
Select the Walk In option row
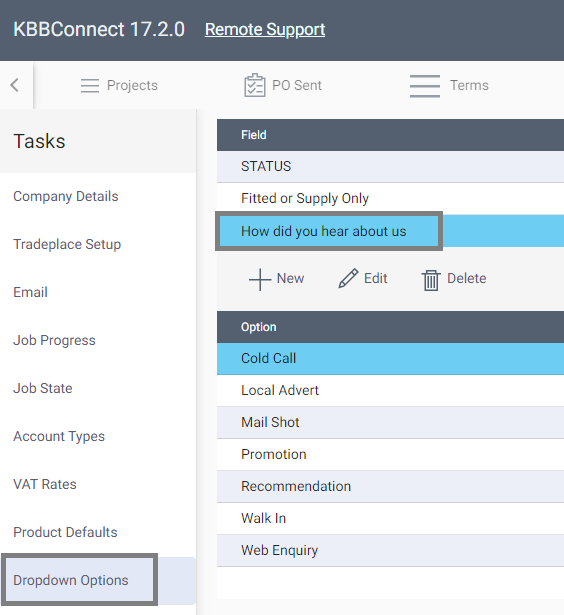(390, 519)
